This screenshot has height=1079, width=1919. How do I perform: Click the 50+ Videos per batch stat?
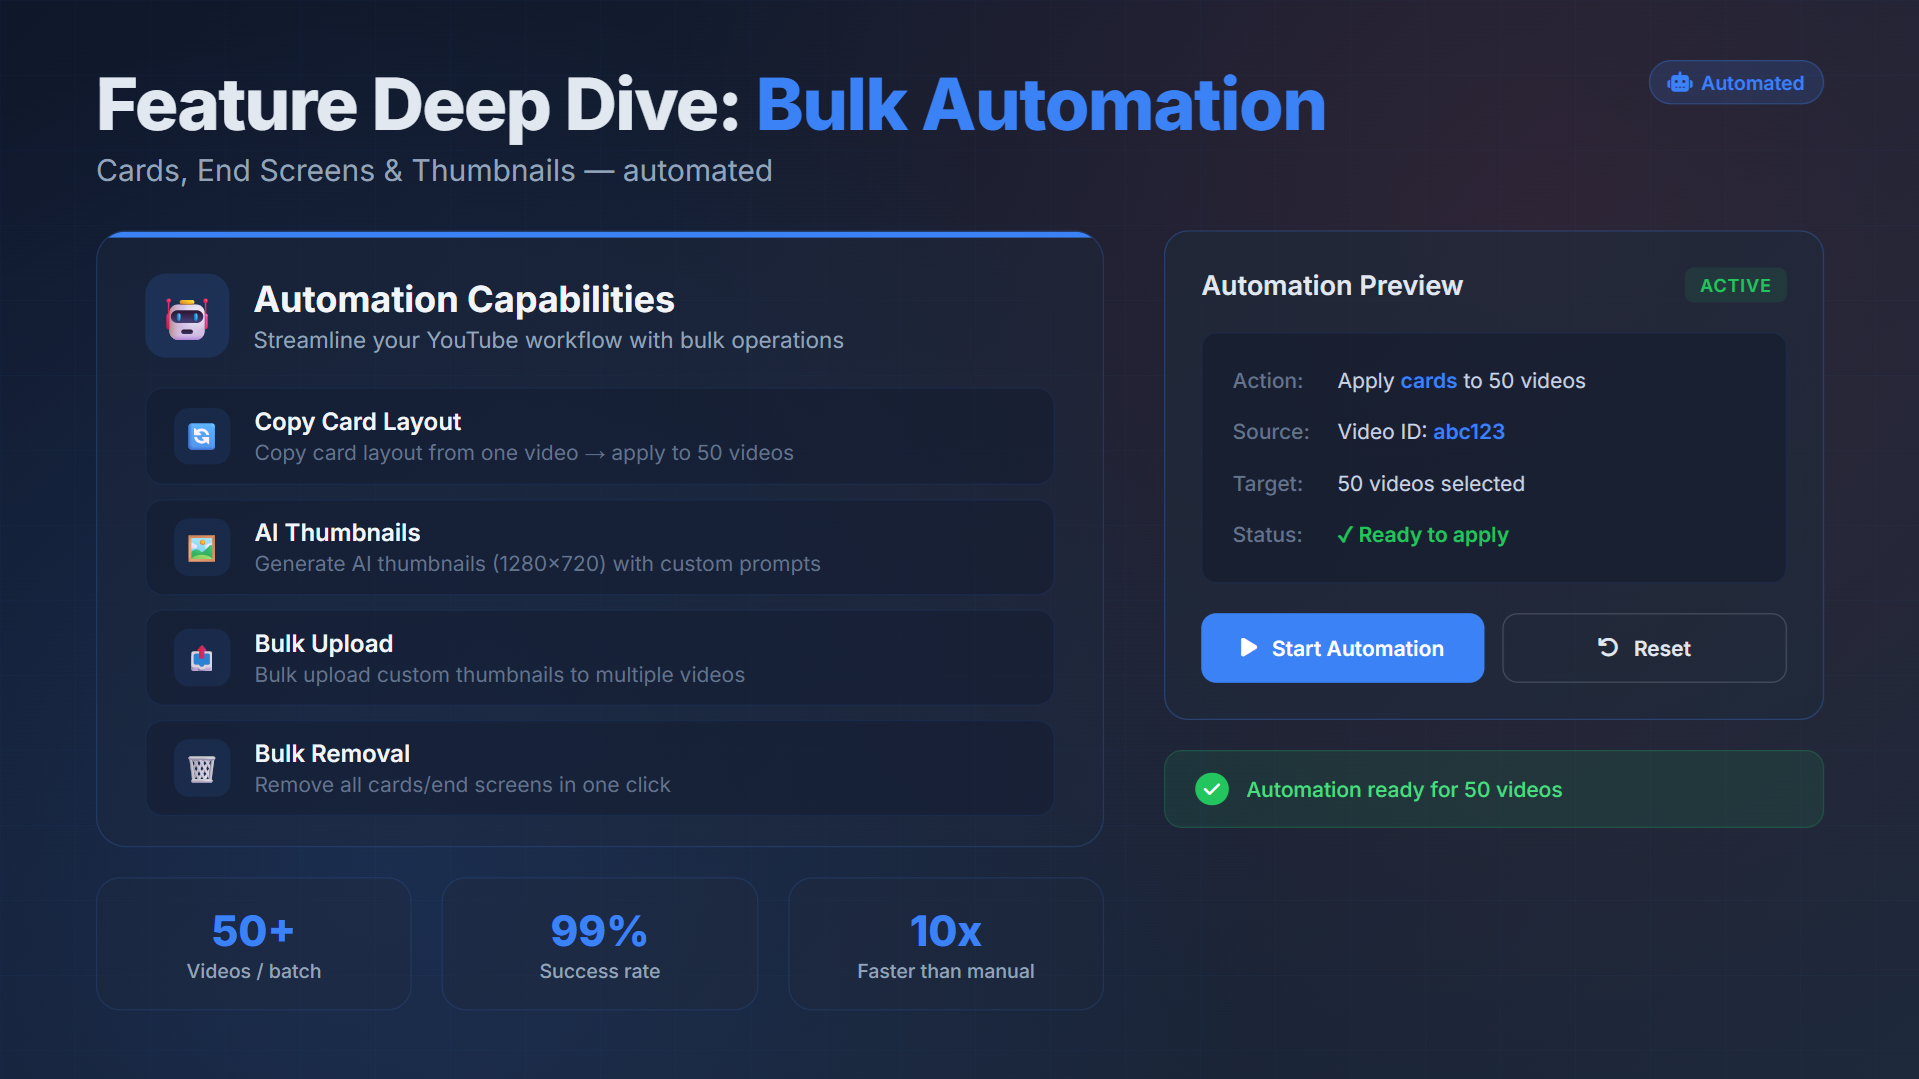click(254, 944)
